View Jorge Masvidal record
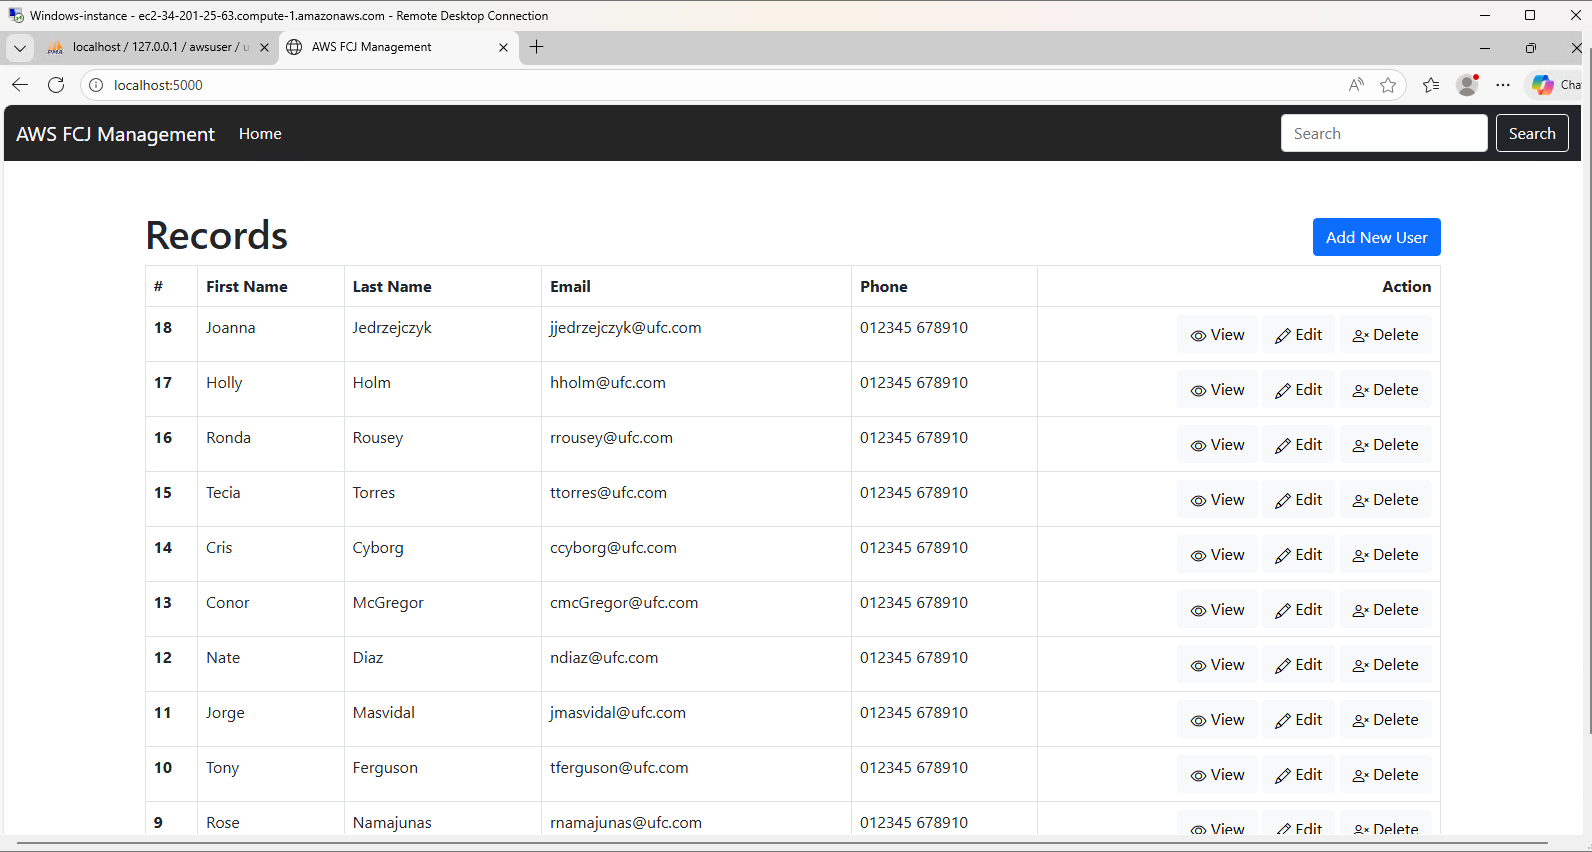Screen dimensions: 1592x852 pos(1217,720)
